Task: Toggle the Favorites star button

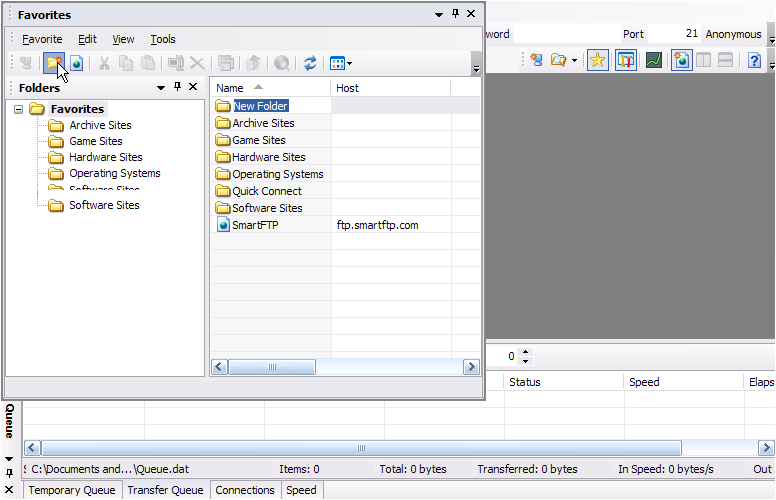Action: pyautogui.click(x=597, y=60)
